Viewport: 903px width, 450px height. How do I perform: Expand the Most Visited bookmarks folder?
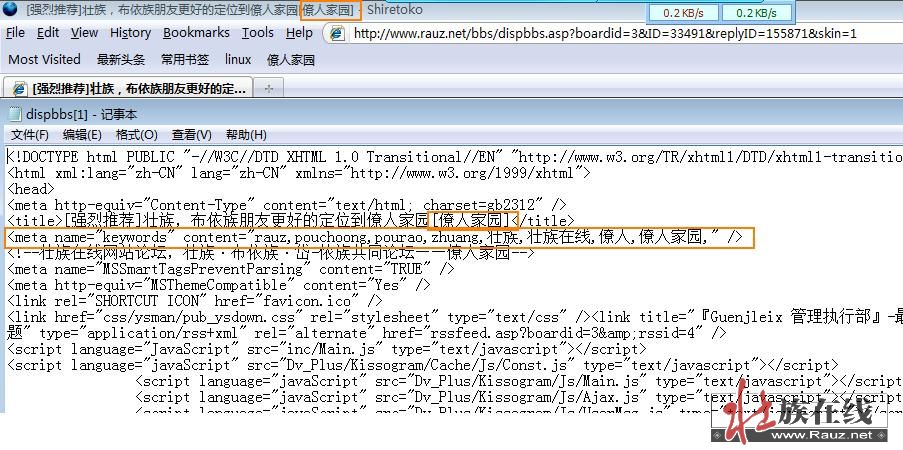(x=44, y=60)
